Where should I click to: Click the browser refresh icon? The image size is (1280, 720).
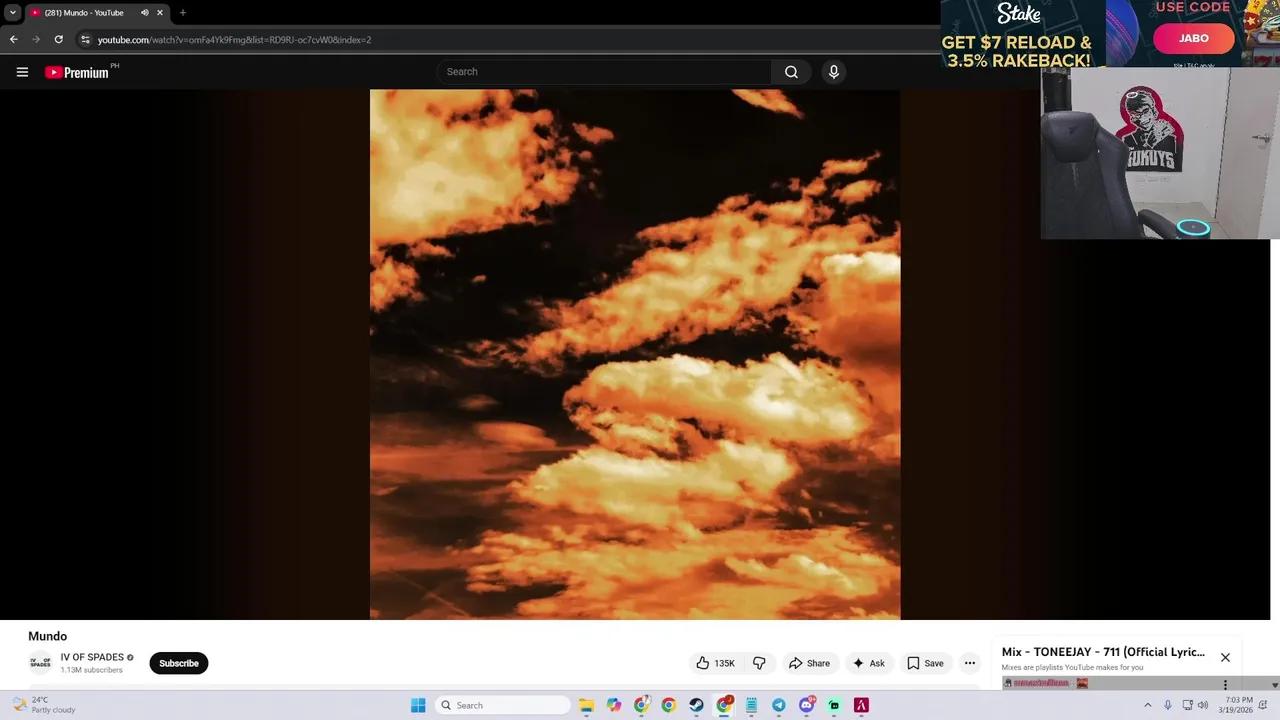click(58, 40)
